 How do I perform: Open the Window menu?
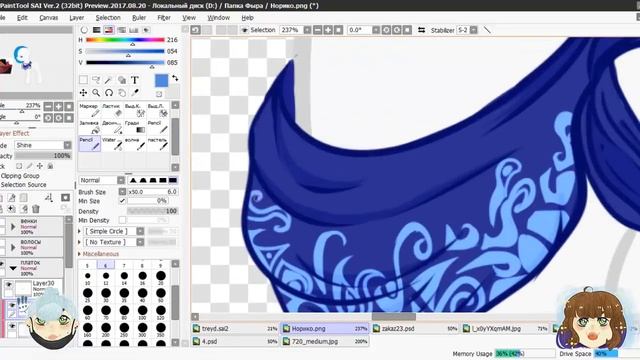pos(218,18)
